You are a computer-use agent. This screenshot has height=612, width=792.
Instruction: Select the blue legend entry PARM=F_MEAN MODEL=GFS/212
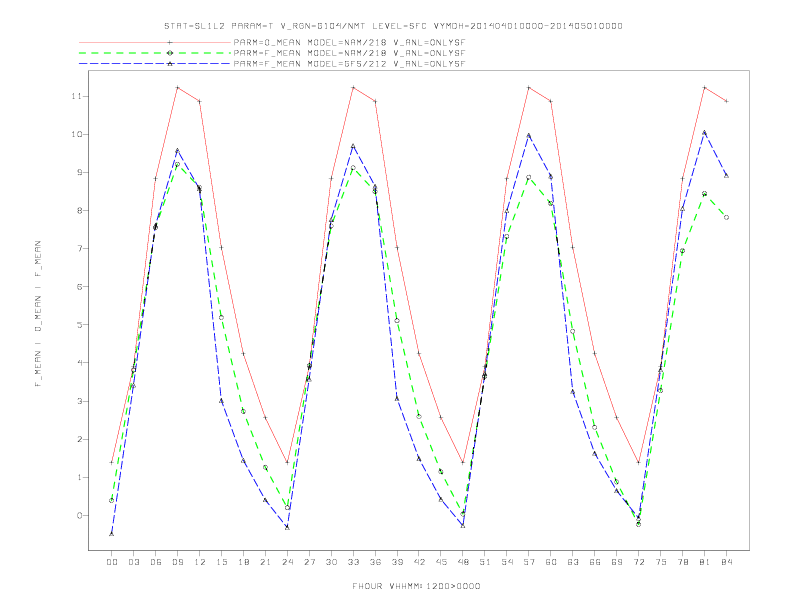349,64
